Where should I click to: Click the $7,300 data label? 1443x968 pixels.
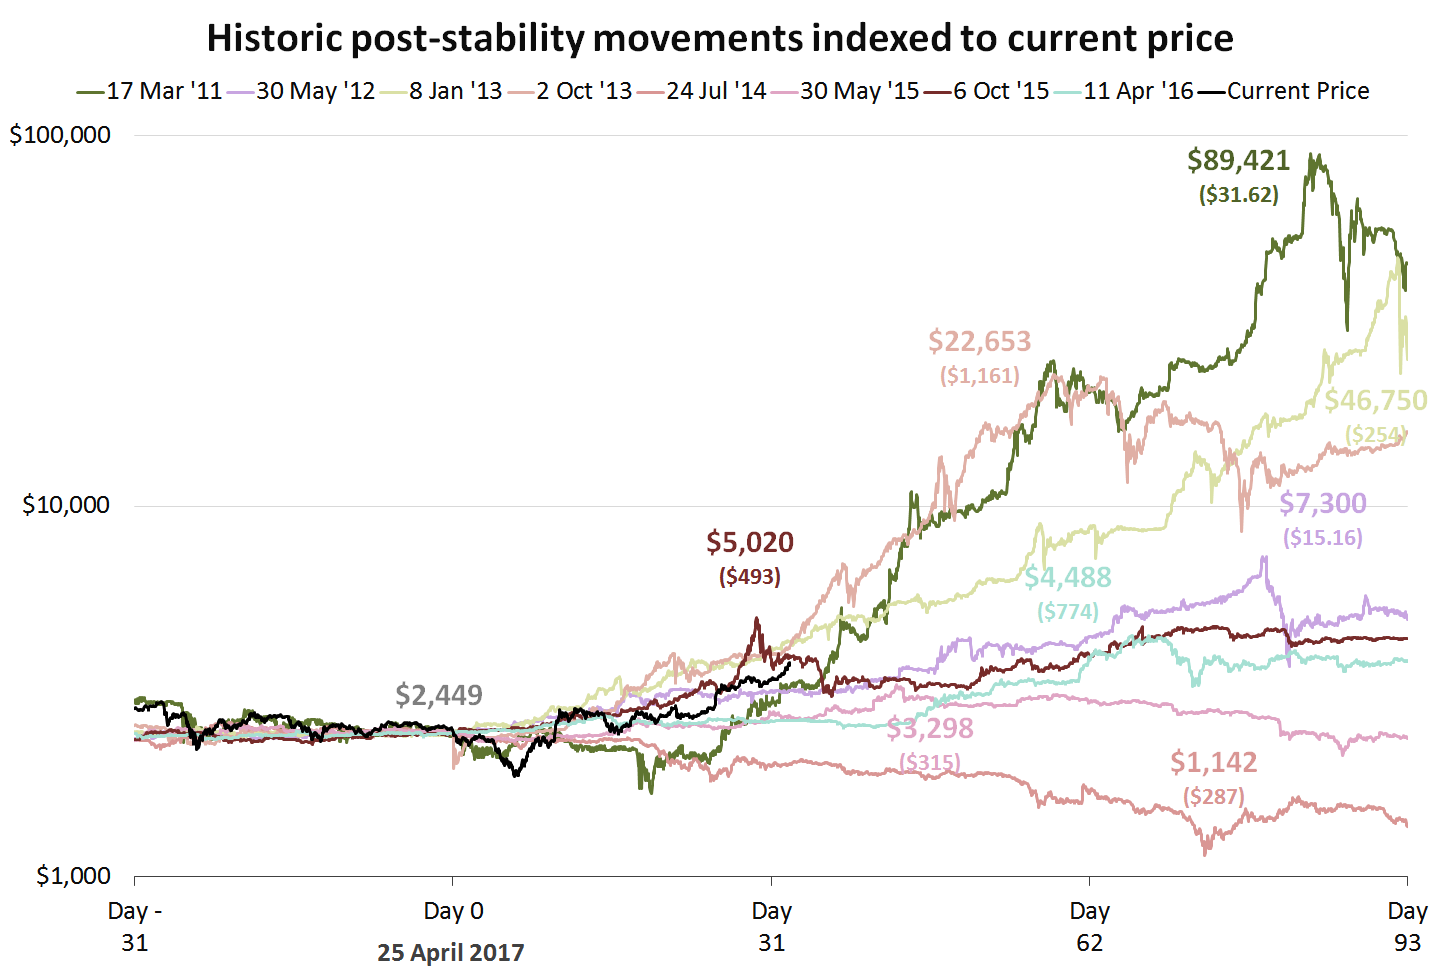click(x=1323, y=503)
